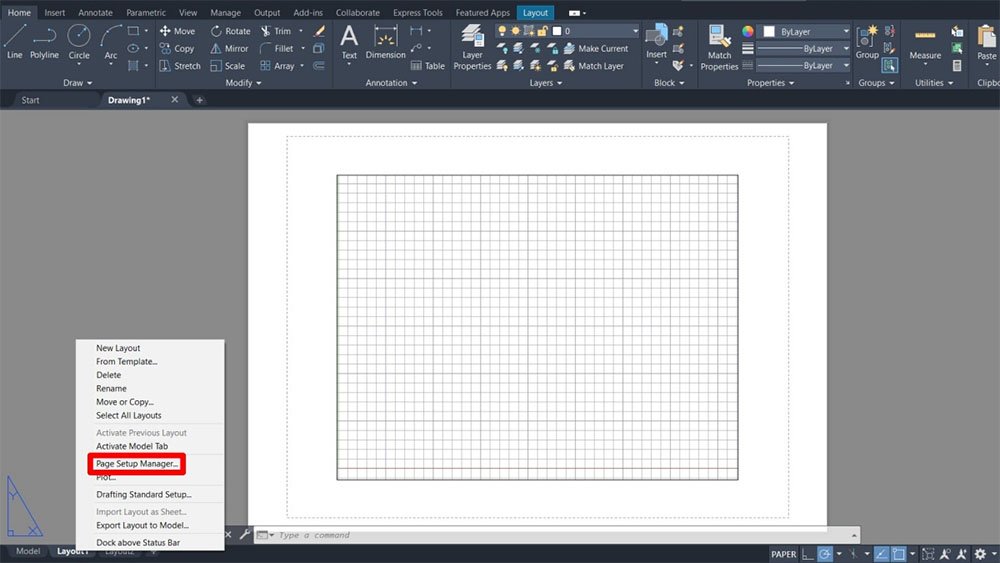Toggle layer freeze sun icon
This screenshot has width=1000, height=563.
pyautogui.click(x=515, y=31)
